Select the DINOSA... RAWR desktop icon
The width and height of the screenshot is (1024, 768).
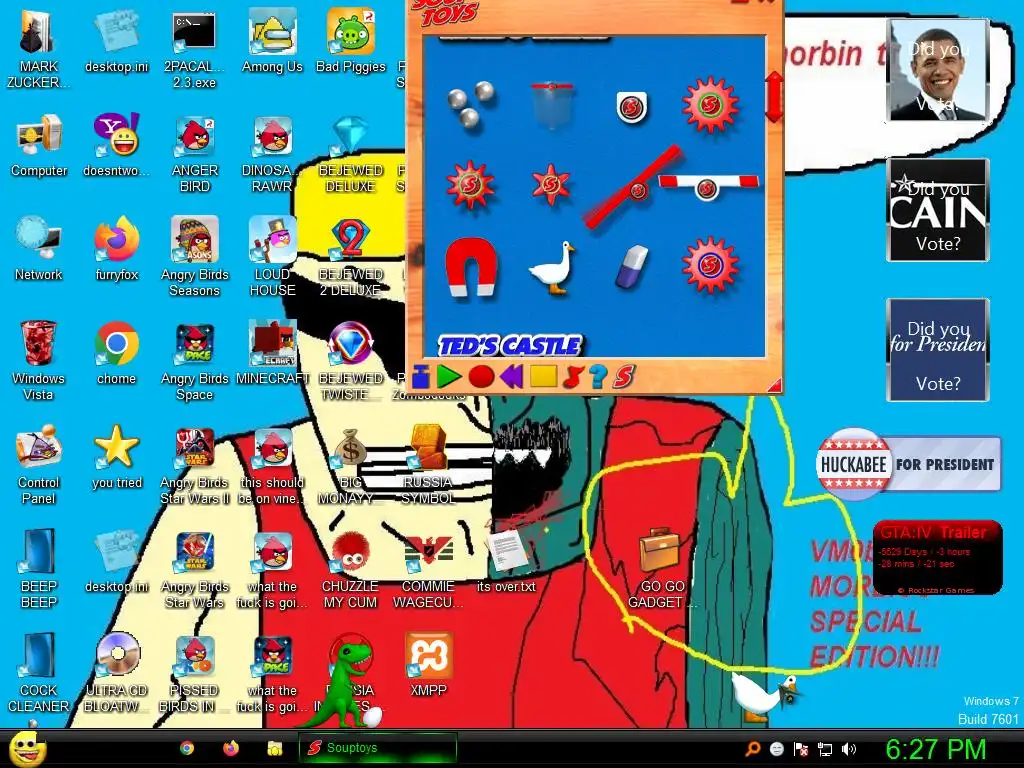[272, 154]
